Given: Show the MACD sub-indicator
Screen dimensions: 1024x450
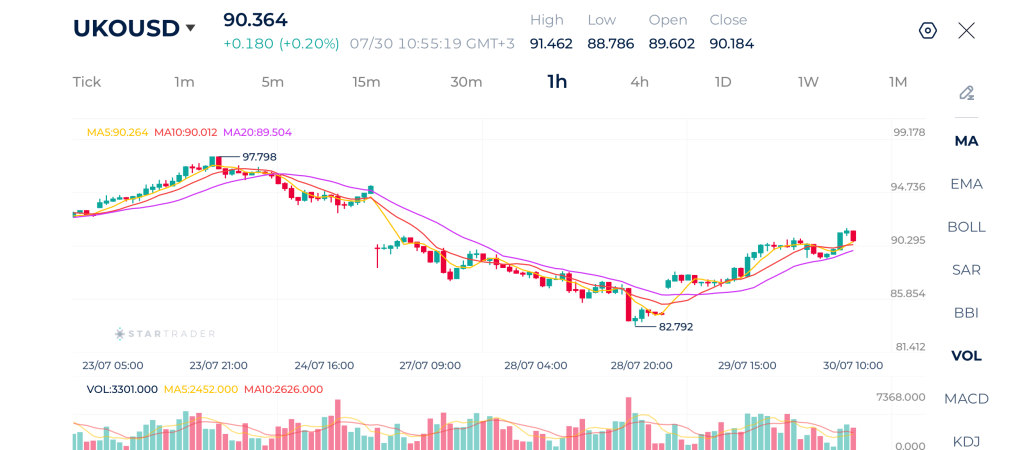Looking at the screenshot, I should 967,398.
